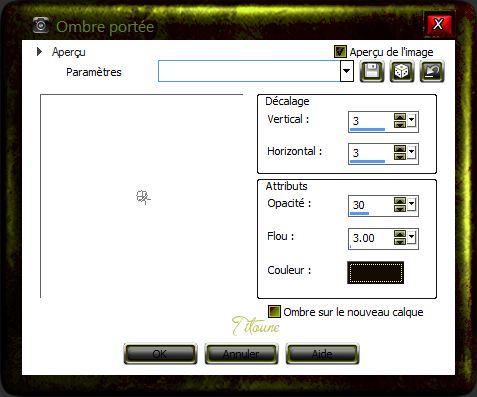Open the Paramètres preset dropdown
The height and width of the screenshot is (397, 477).
pyautogui.click(x=346, y=71)
